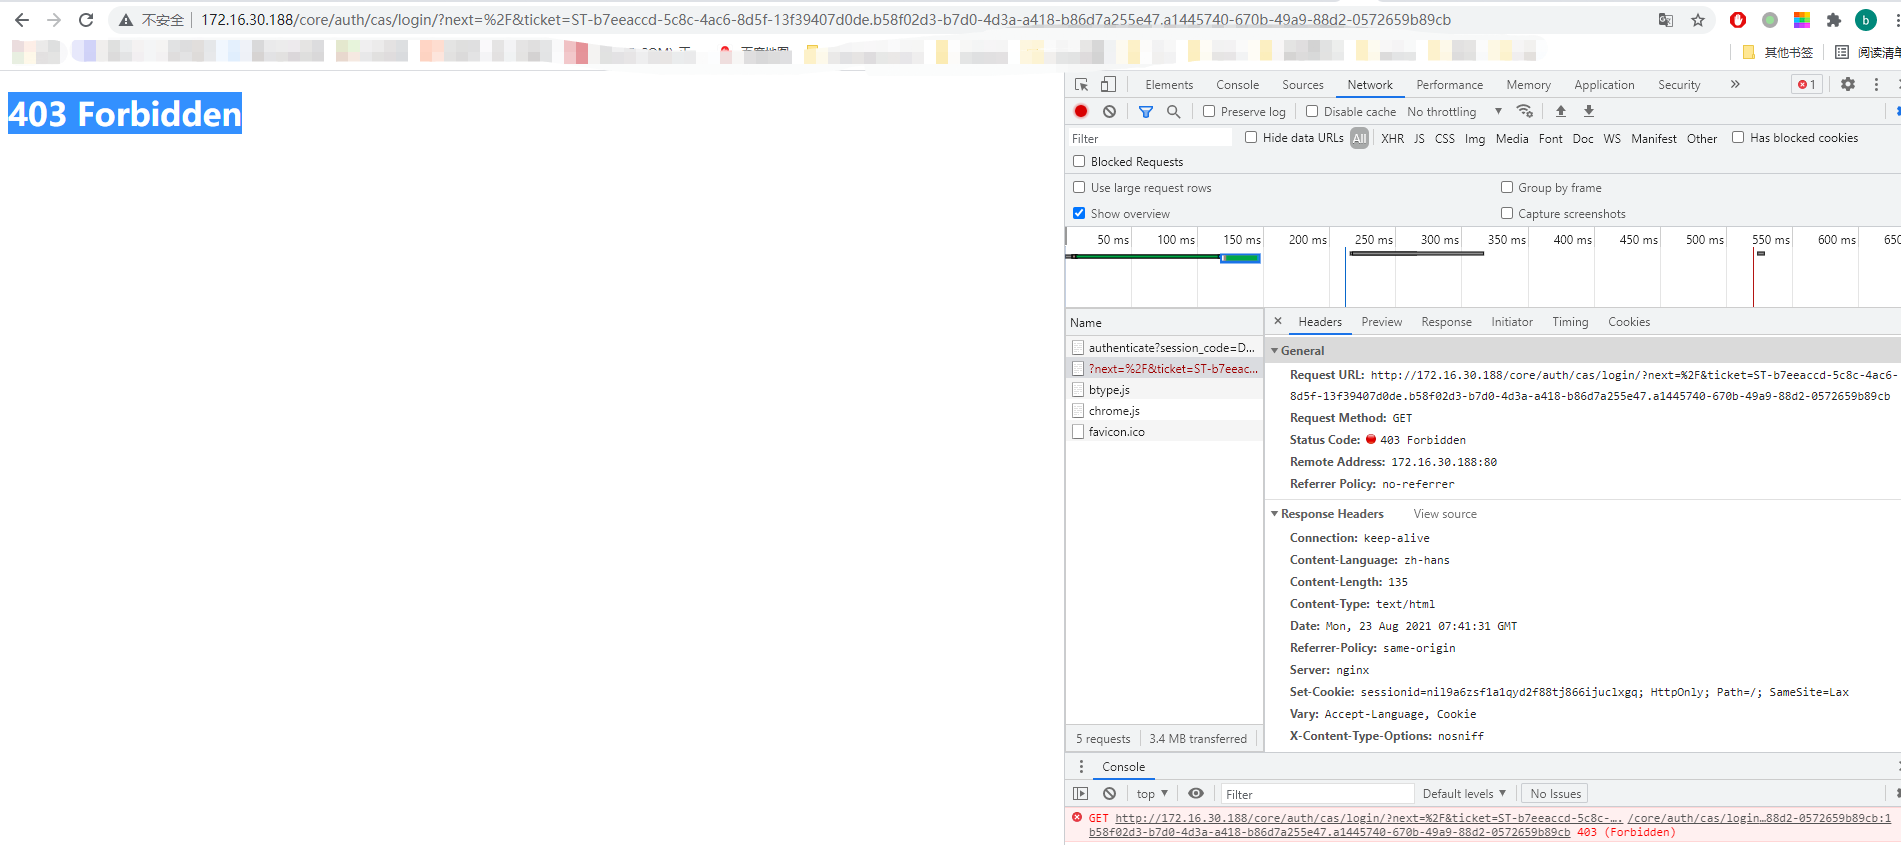
Task: Clear the network log
Action: pyautogui.click(x=1110, y=111)
